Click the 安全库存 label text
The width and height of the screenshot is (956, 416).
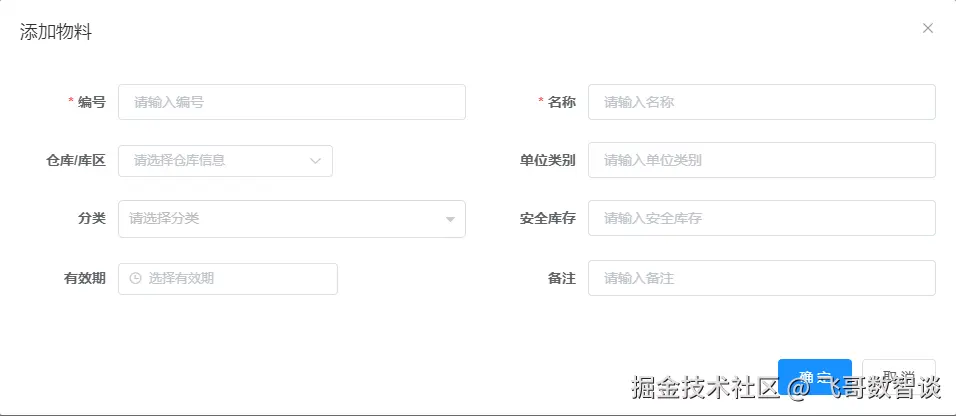[547, 219]
